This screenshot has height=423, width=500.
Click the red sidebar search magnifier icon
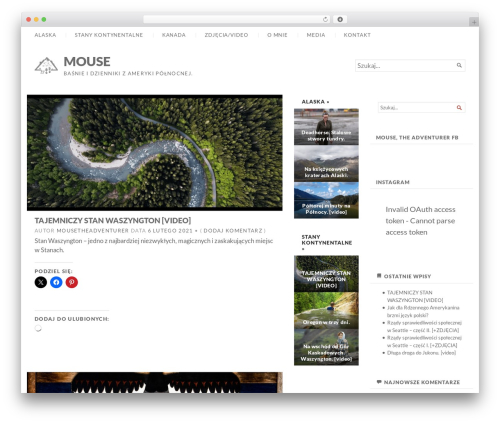(x=459, y=107)
